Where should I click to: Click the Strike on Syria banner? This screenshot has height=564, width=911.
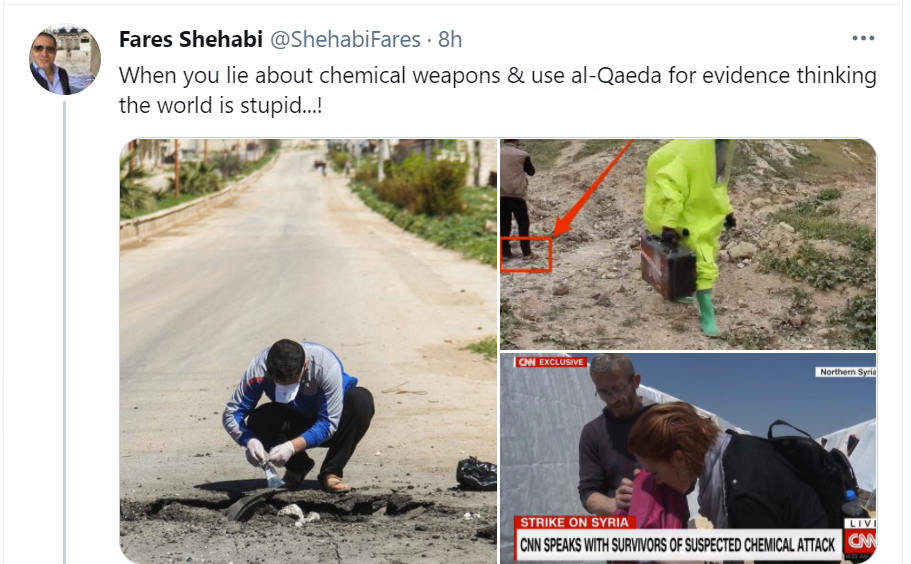pos(574,522)
